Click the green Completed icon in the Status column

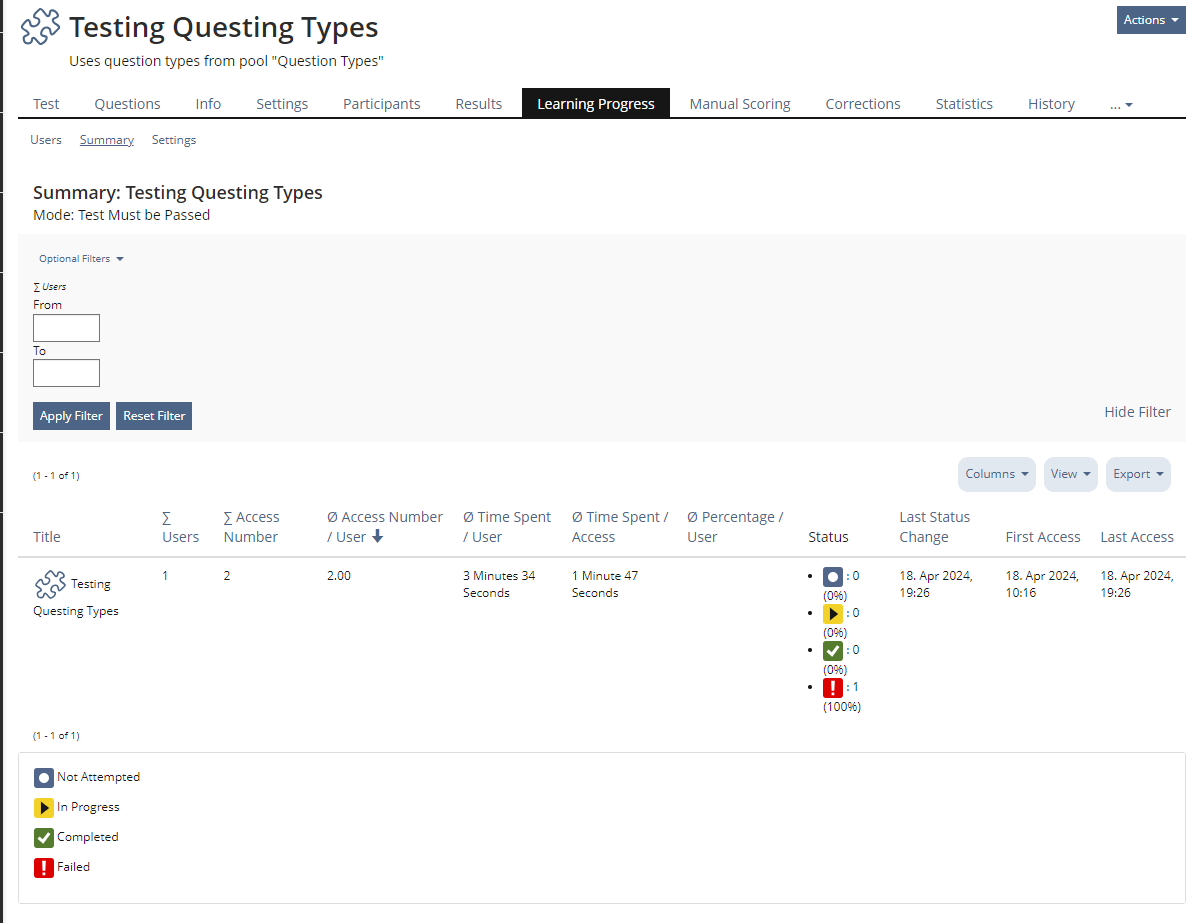pyautogui.click(x=833, y=651)
